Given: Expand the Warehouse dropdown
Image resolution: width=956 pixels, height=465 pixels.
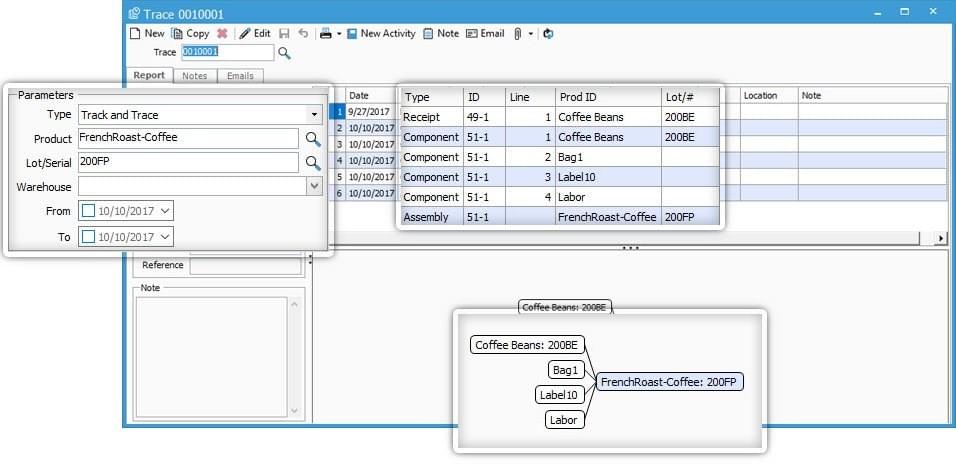Looking at the screenshot, I should point(314,186).
